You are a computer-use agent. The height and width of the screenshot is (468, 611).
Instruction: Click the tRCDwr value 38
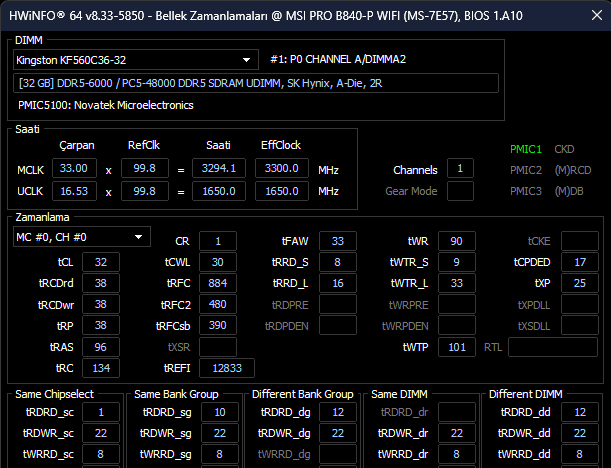coord(101,304)
